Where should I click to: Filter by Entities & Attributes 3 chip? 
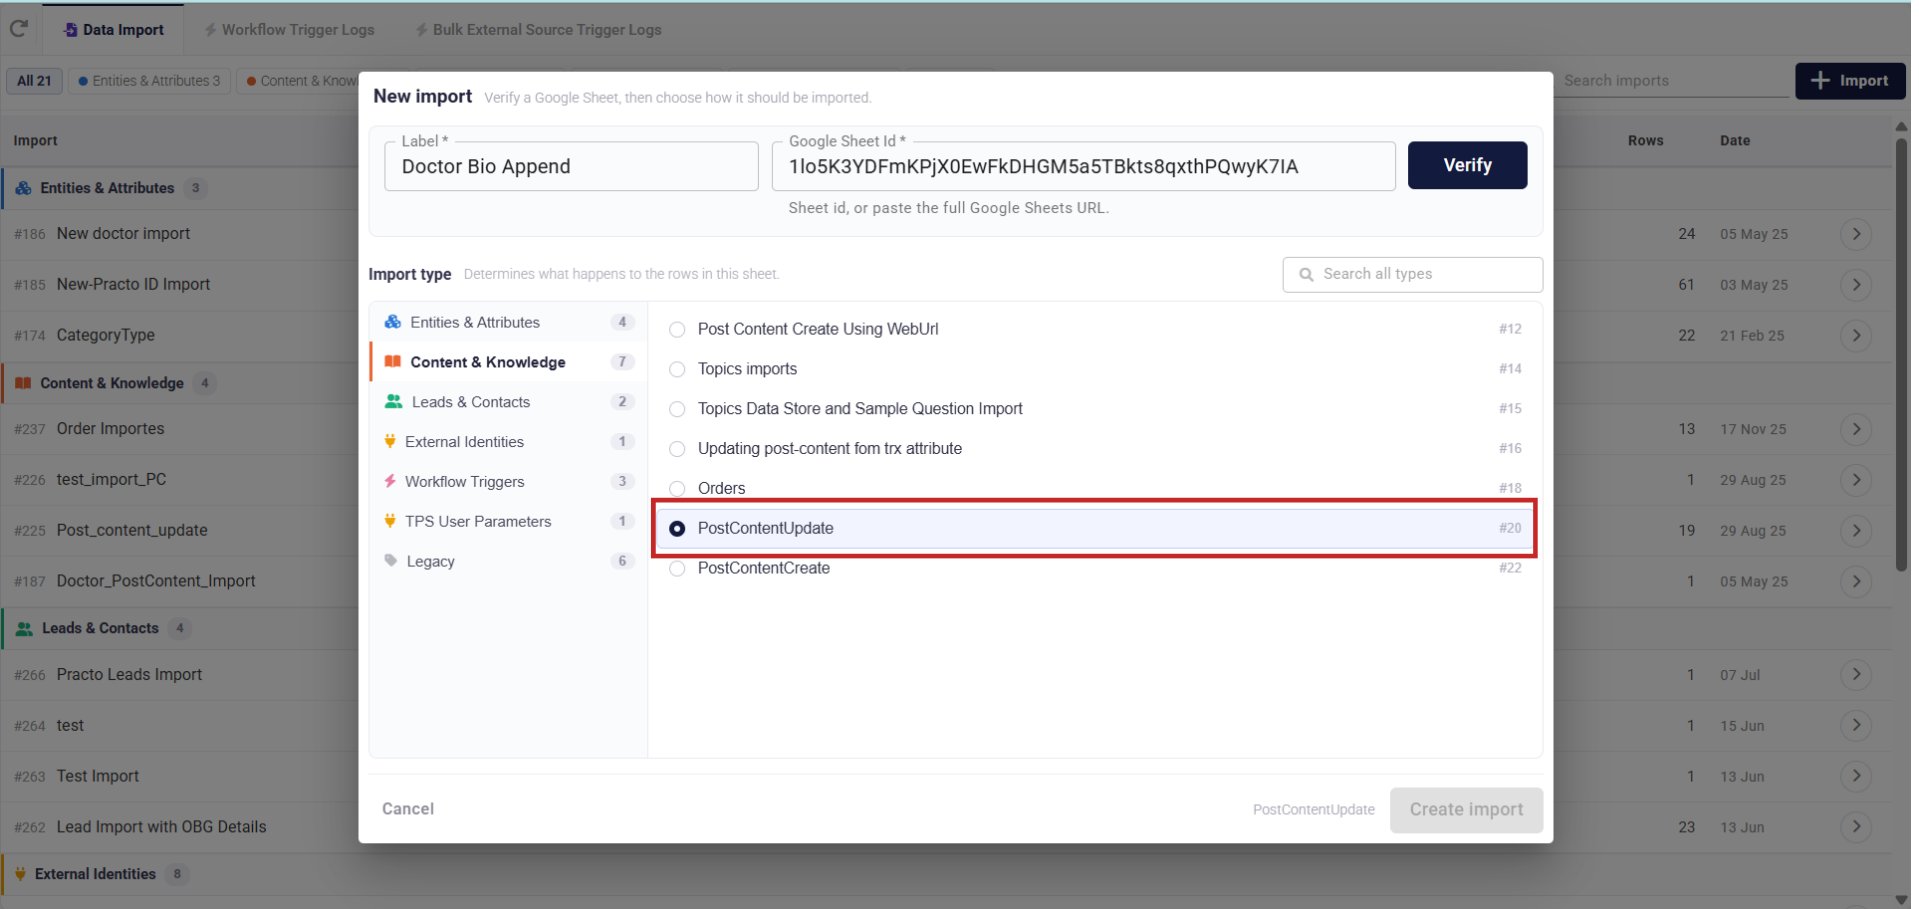pos(150,81)
